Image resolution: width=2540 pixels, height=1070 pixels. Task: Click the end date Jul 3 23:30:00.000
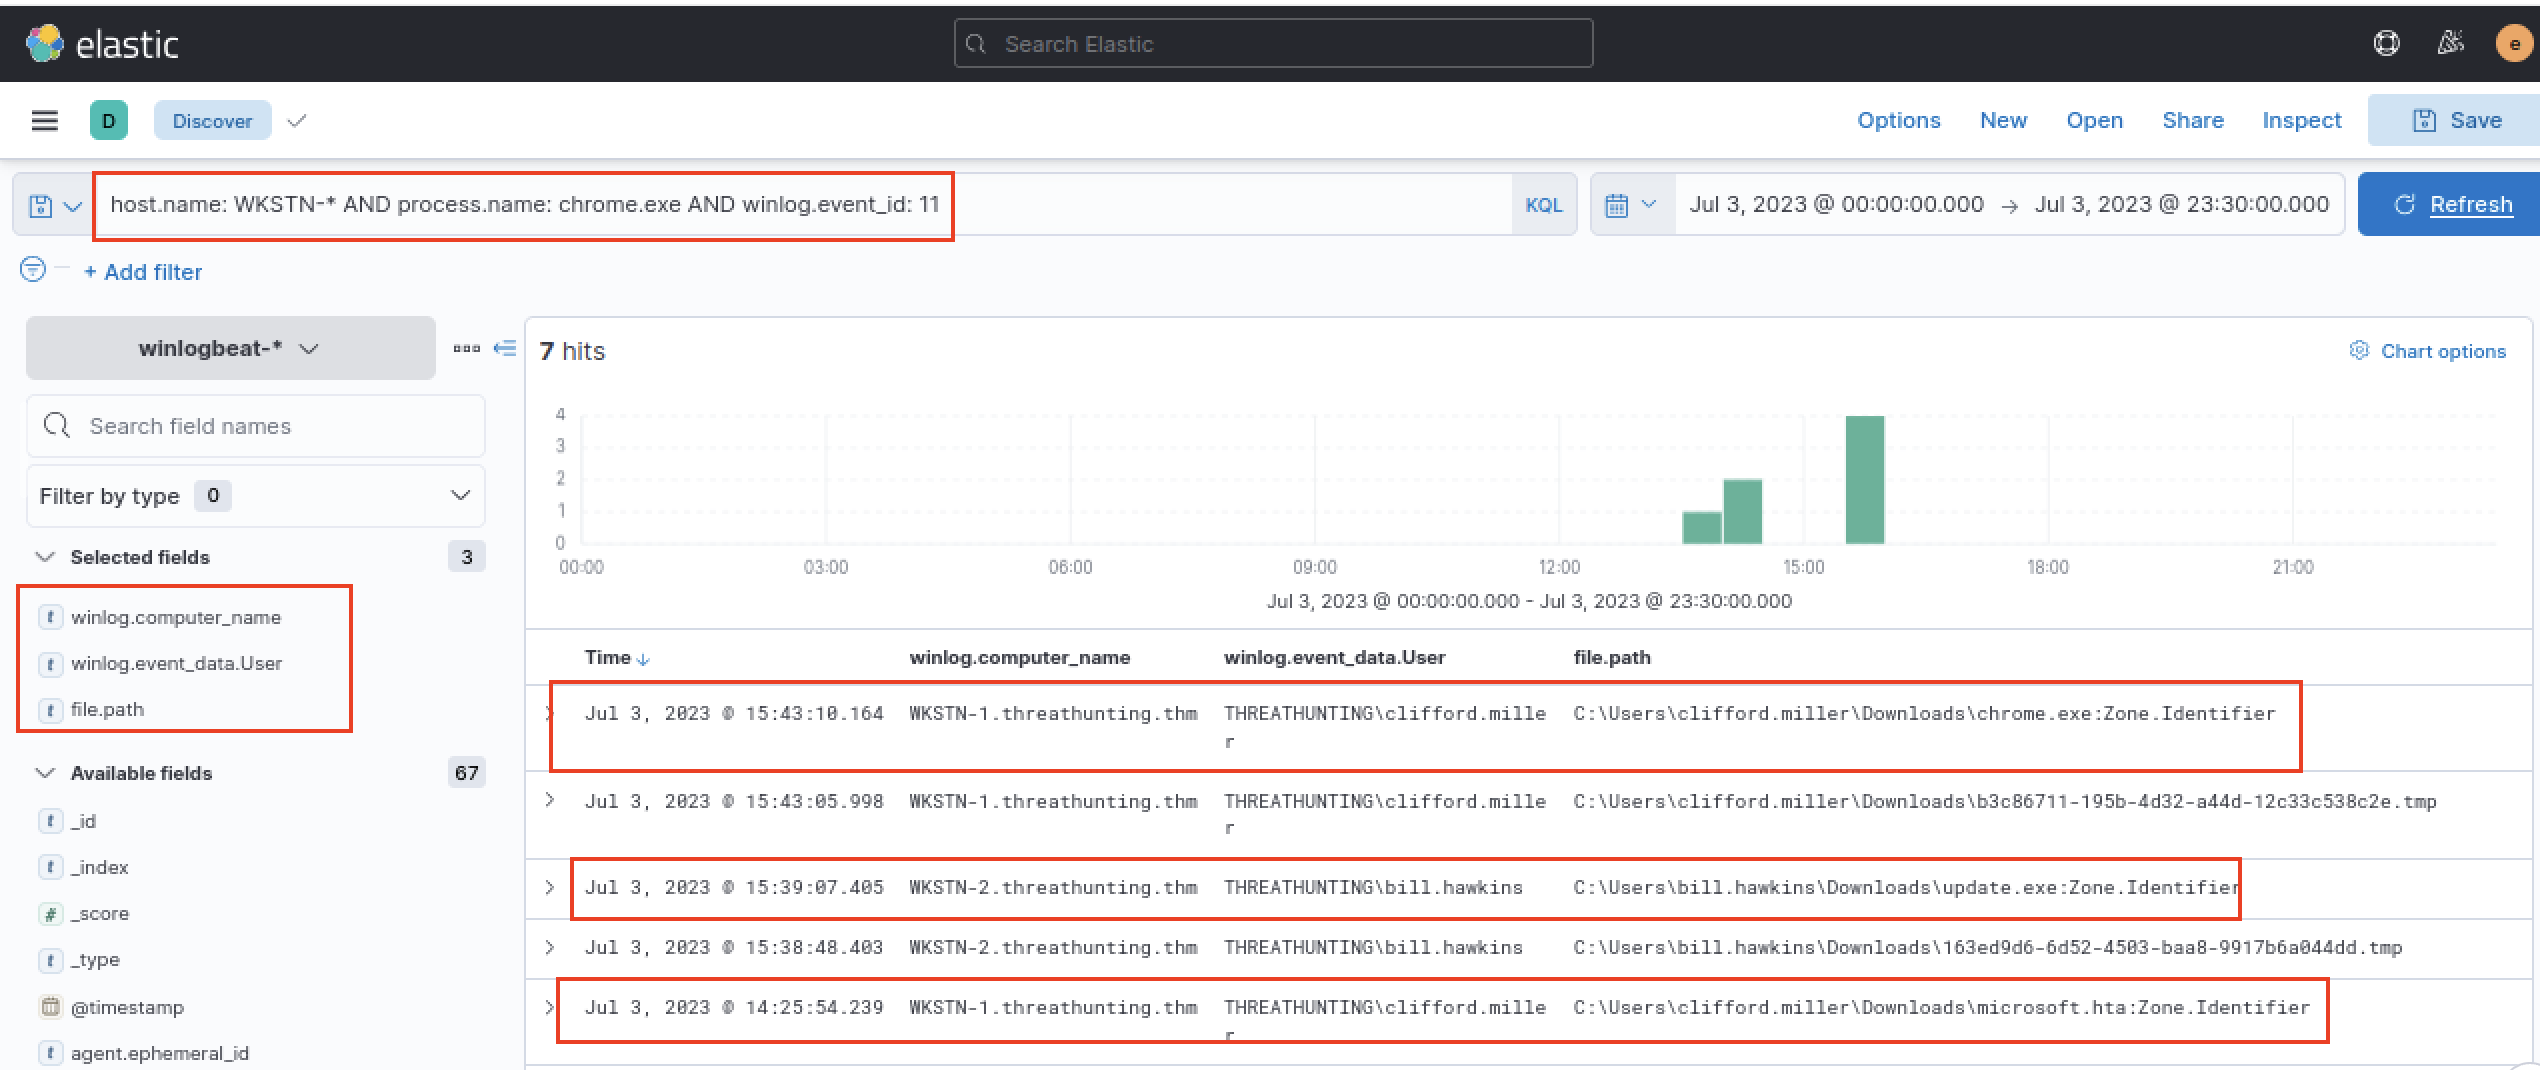[x=2181, y=204]
